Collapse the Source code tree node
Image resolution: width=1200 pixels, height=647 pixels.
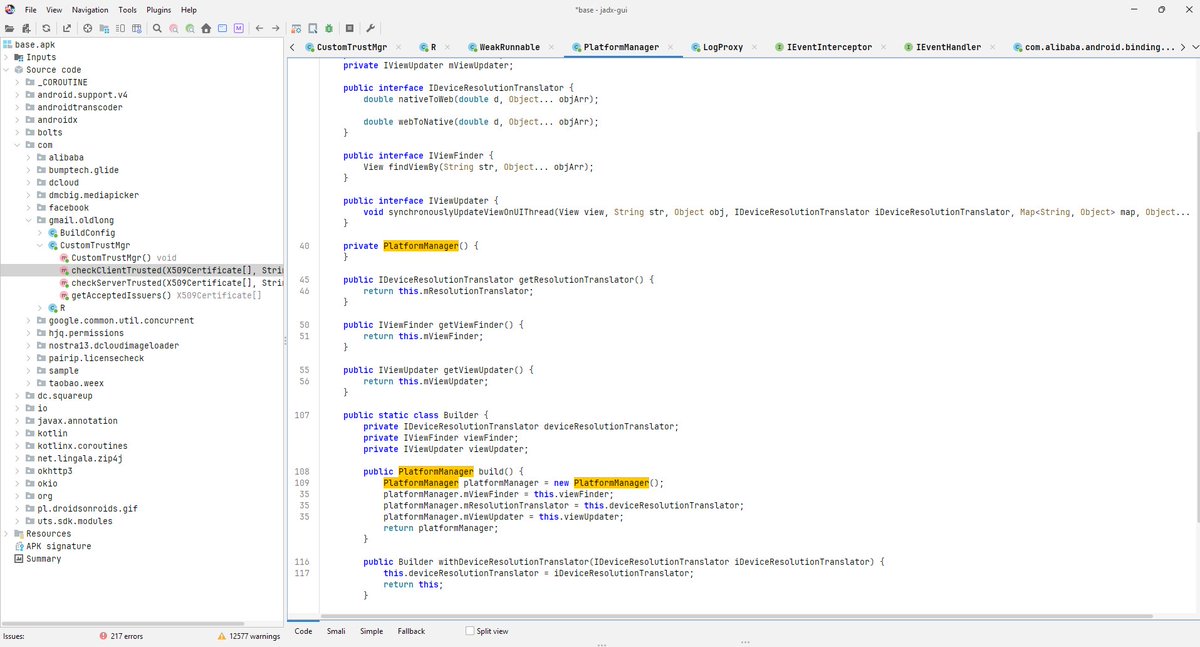pyautogui.click(x=6, y=70)
